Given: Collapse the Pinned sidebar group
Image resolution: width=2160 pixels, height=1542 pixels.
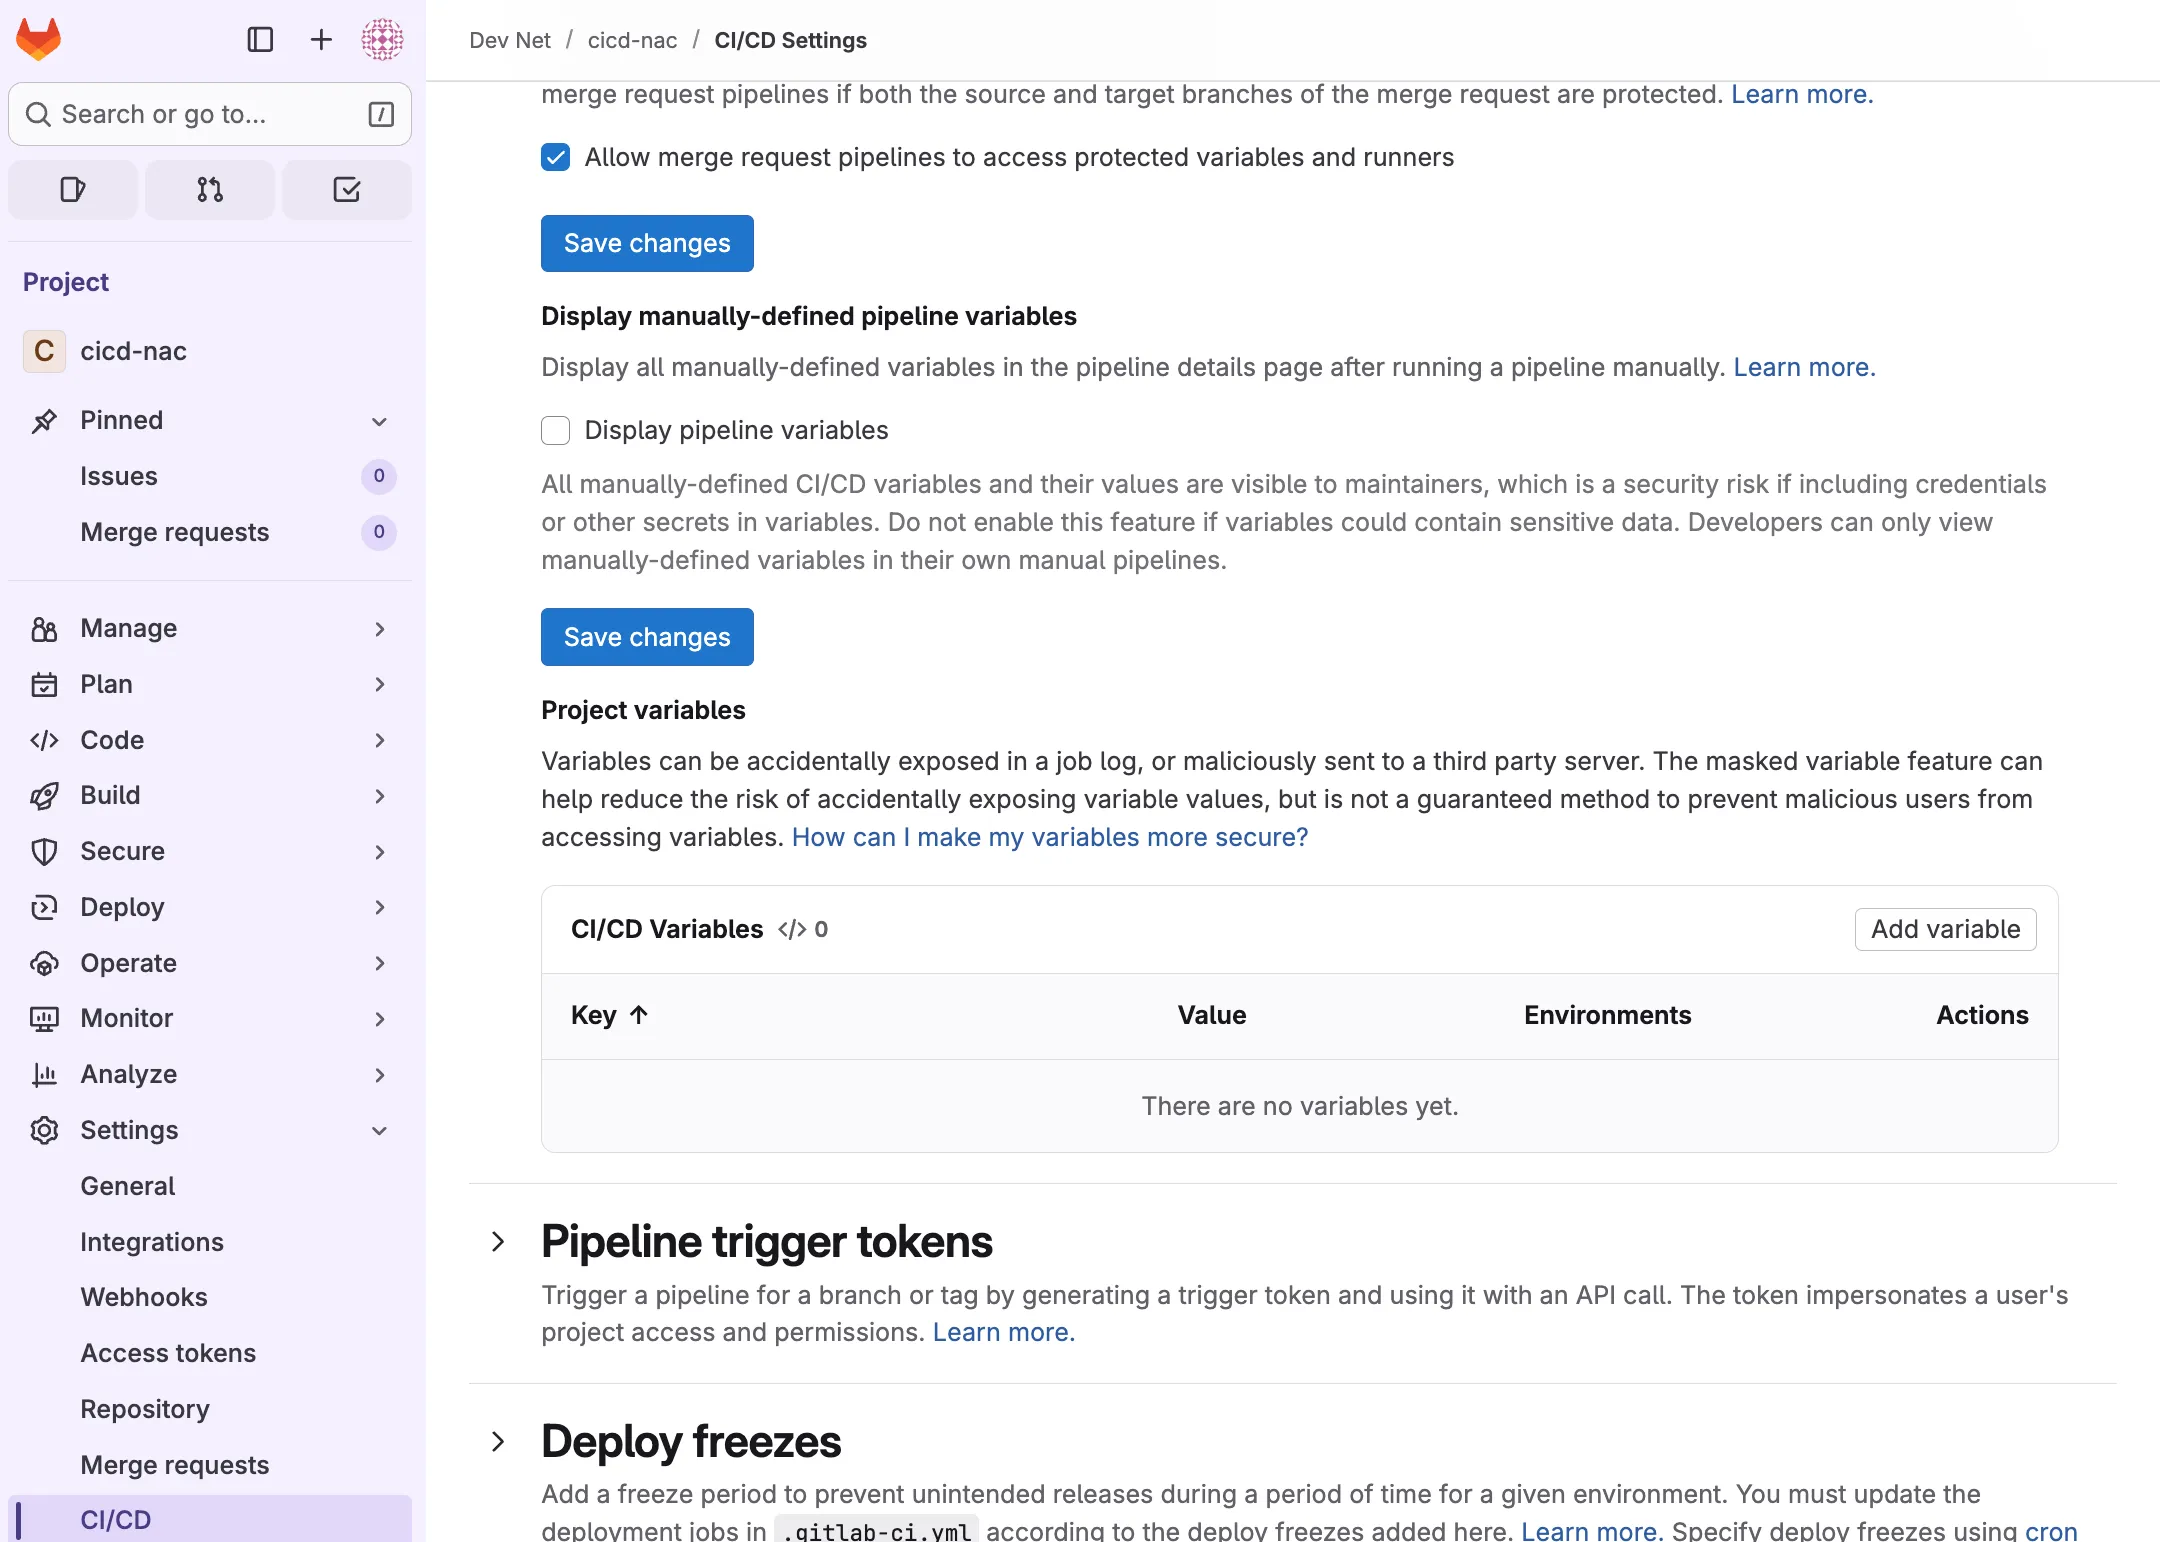Looking at the screenshot, I should 379,421.
